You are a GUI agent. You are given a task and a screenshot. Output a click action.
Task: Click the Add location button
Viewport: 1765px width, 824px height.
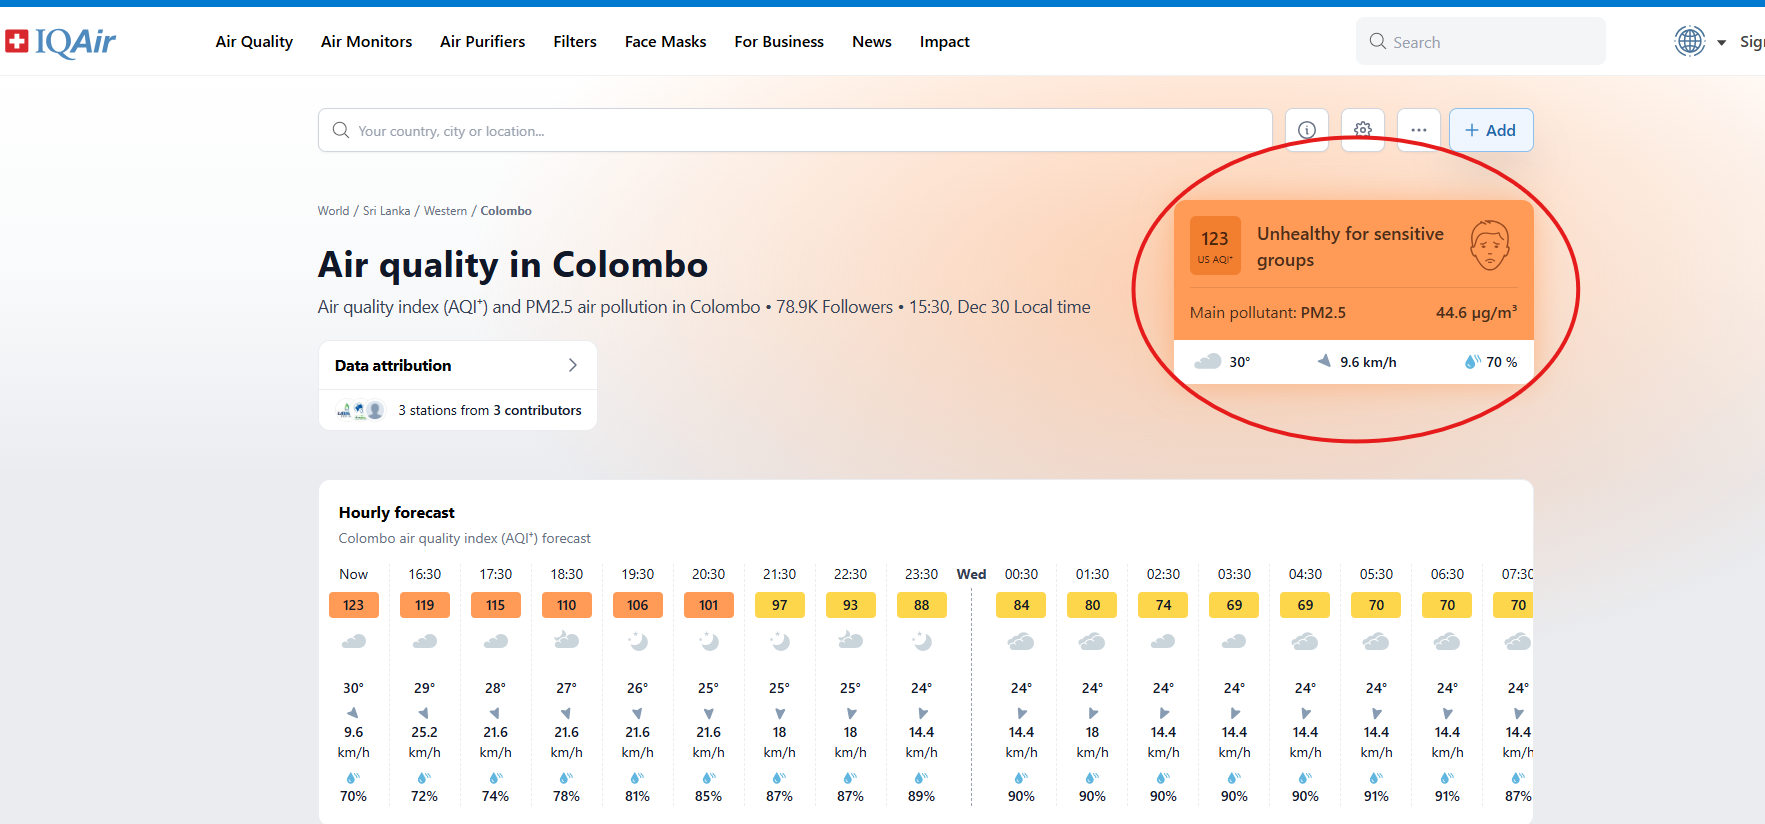point(1491,130)
